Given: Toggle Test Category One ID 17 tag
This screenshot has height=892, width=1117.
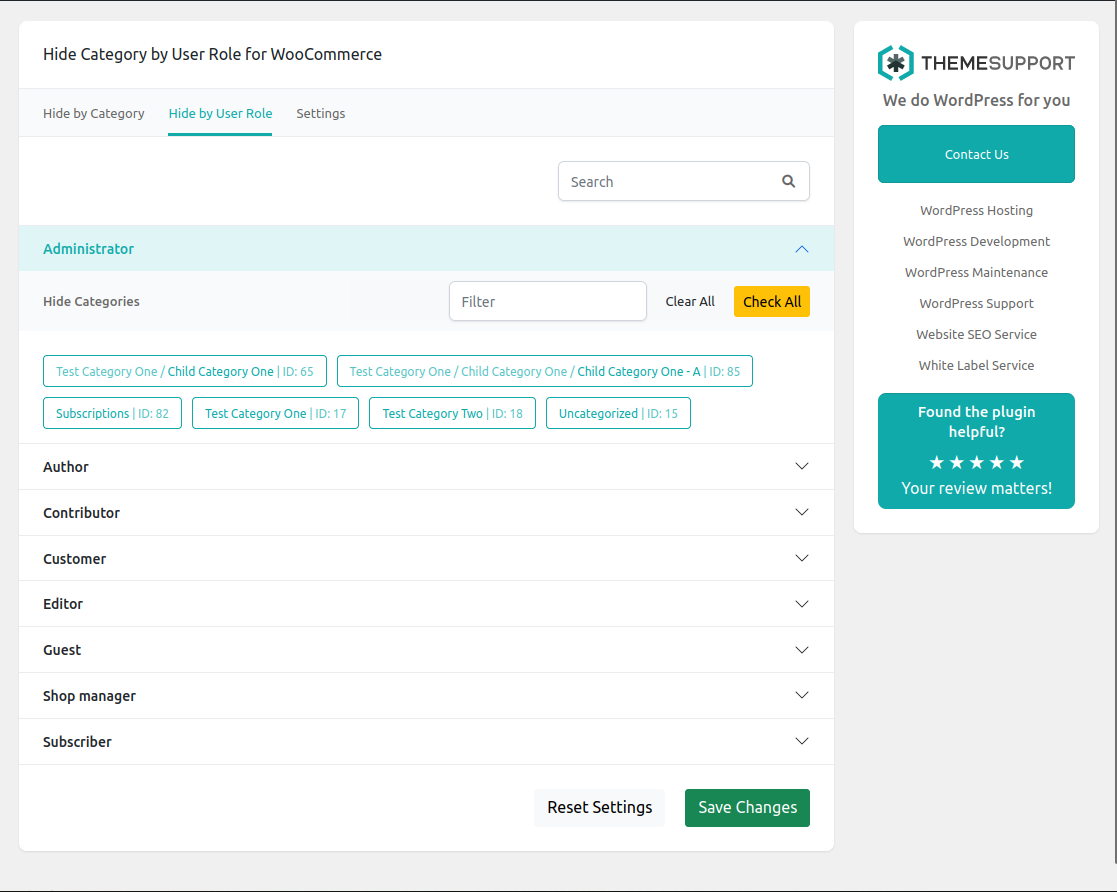Looking at the screenshot, I should point(275,413).
